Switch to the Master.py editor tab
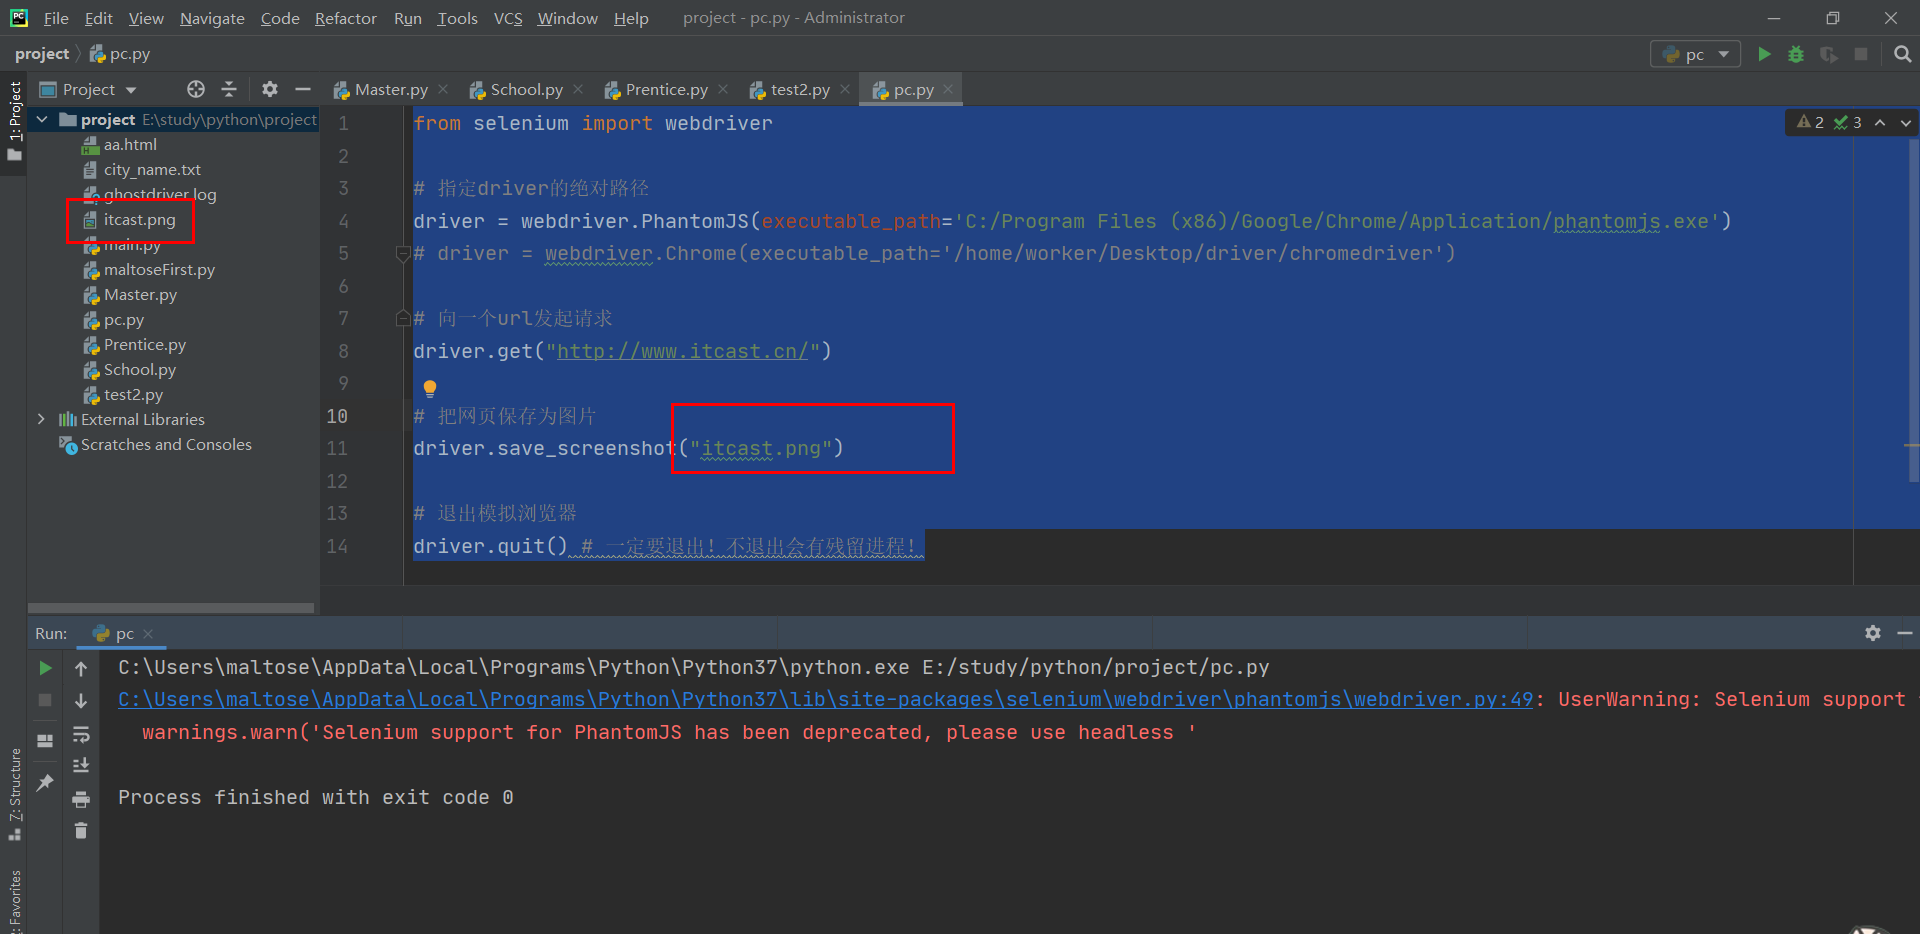Screen dimensions: 1920x934 pos(391,89)
